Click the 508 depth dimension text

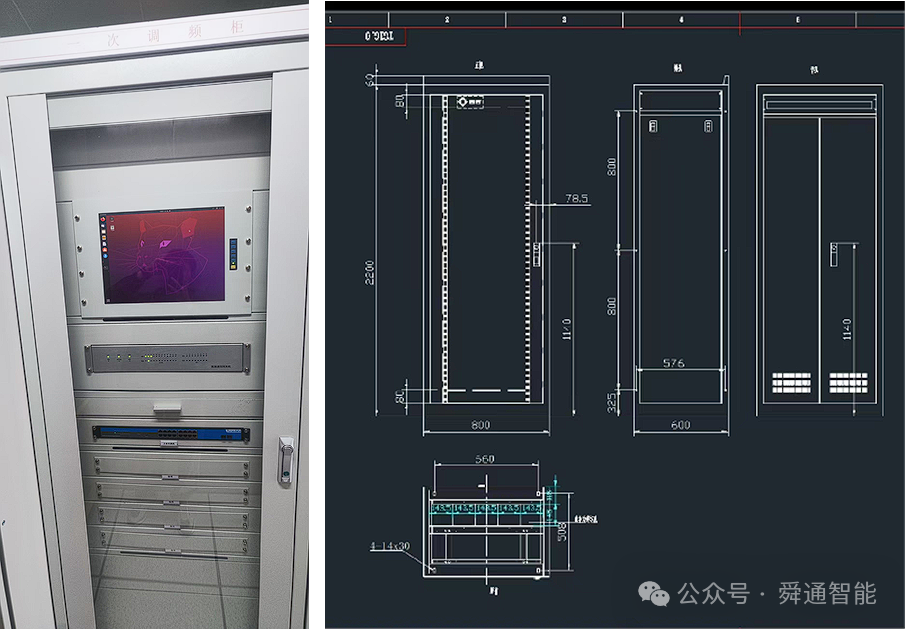click(x=562, y=531)
